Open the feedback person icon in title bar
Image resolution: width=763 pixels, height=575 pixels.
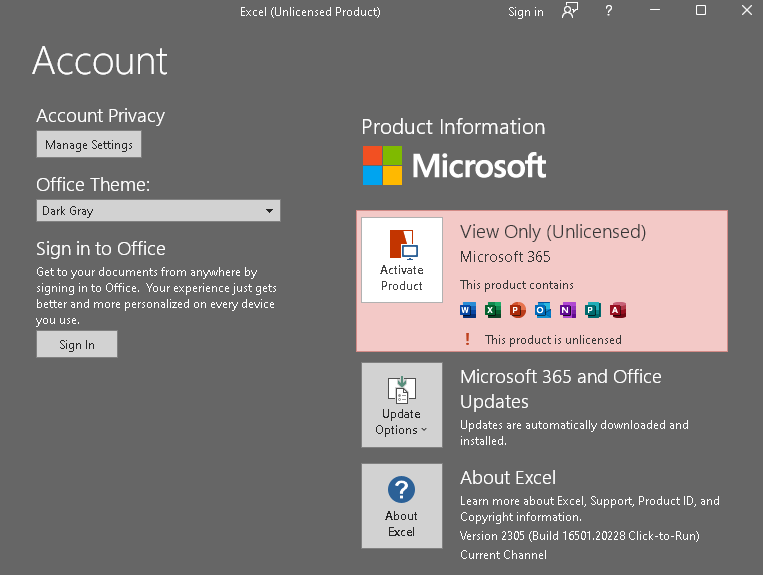tap(570, 11)
